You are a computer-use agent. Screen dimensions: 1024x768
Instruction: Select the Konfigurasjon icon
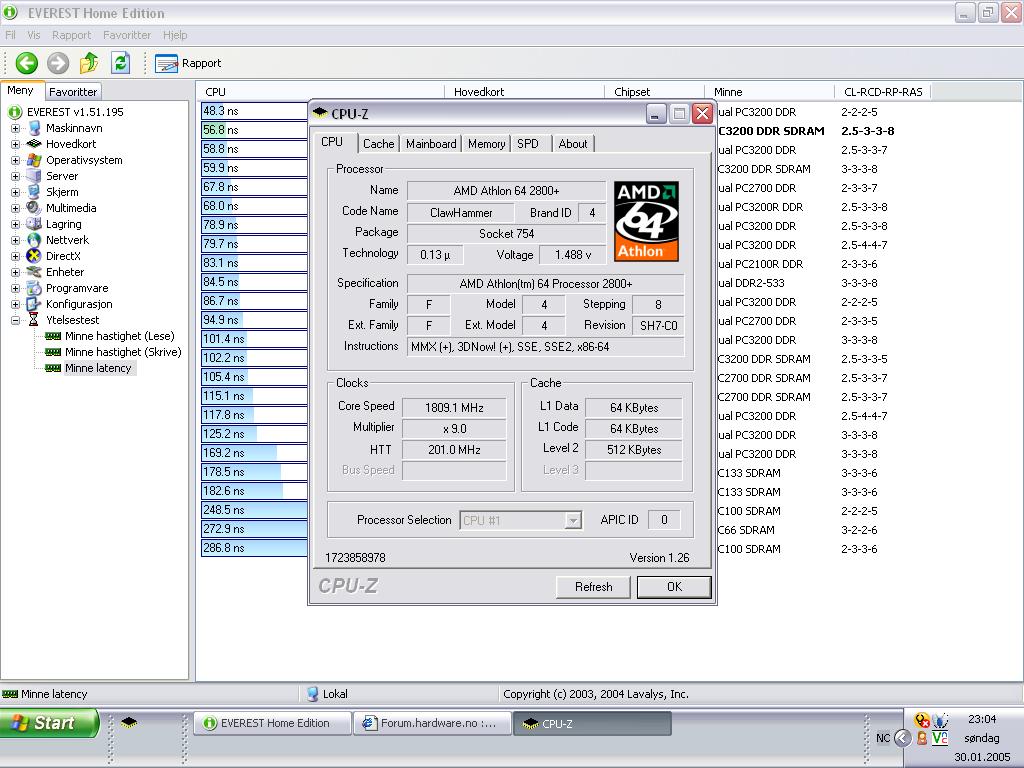click(34, 304)
